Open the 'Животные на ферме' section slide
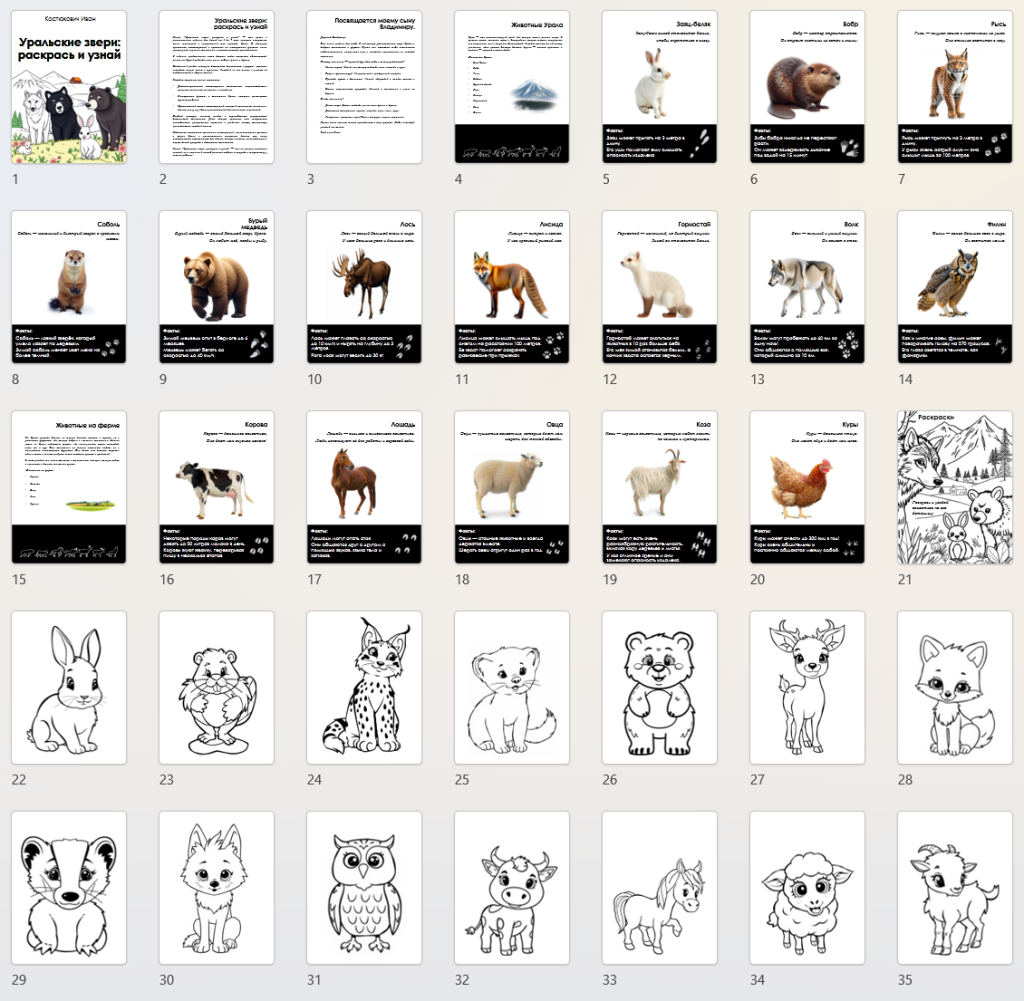The height and width of the screenshot is (1001, 1024). point(69,487)
